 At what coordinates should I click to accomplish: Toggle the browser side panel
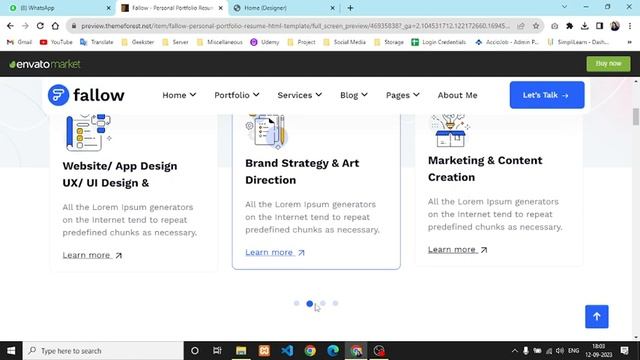[599, 26]
